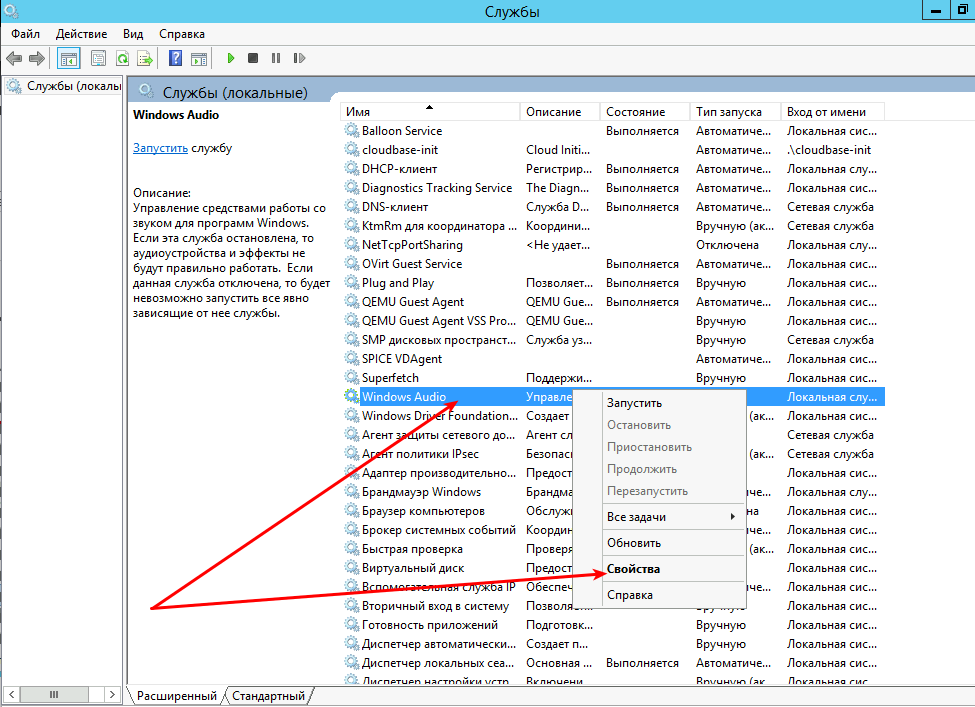Click the Pause service toolbar icon
Image resolution: width=975 pixels, height=707 pixels.
(275, 59)
